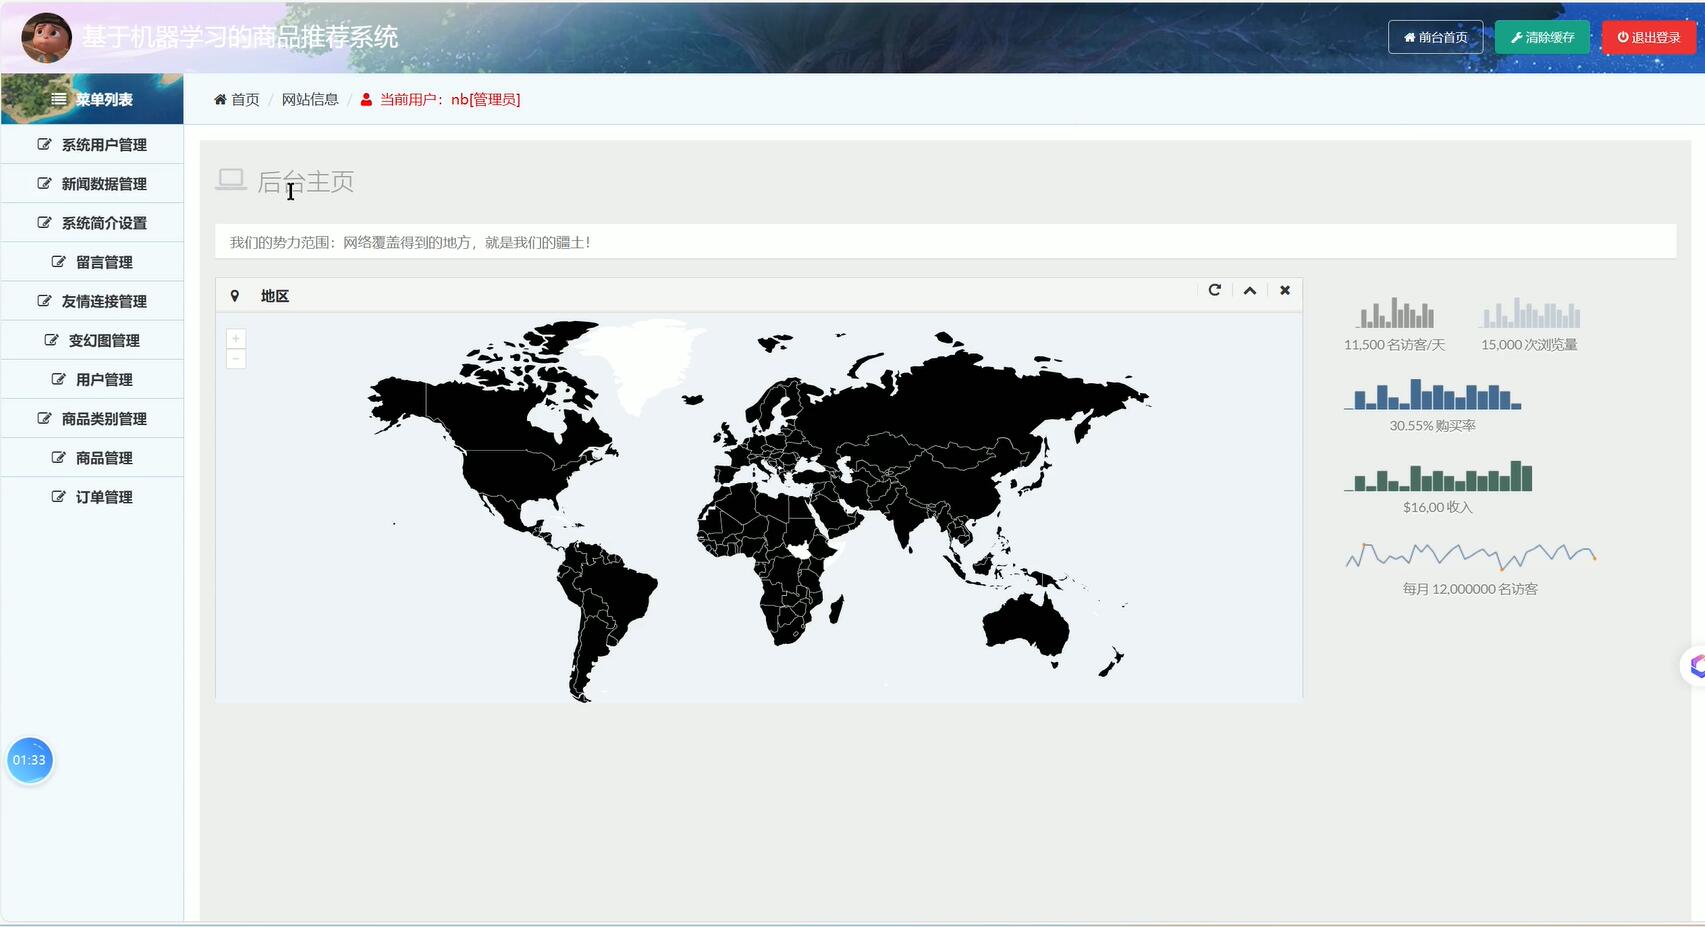Open 新闻数据管理 menu
Viewport: 1705px width, 927px height.
93,184
